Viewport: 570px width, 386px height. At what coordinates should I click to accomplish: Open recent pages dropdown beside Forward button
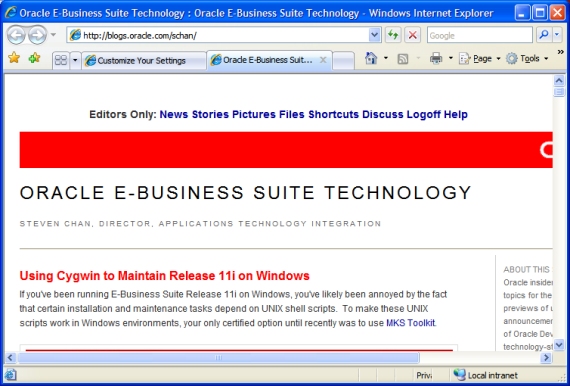coord(53,35)
